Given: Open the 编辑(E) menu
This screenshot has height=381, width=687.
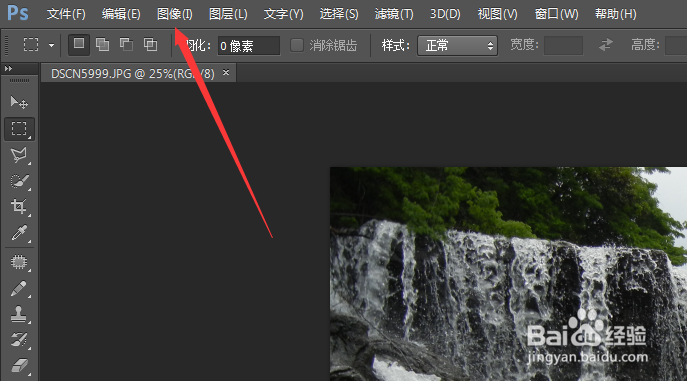Looking at the screenshot, I should click(x=121, y=14).
